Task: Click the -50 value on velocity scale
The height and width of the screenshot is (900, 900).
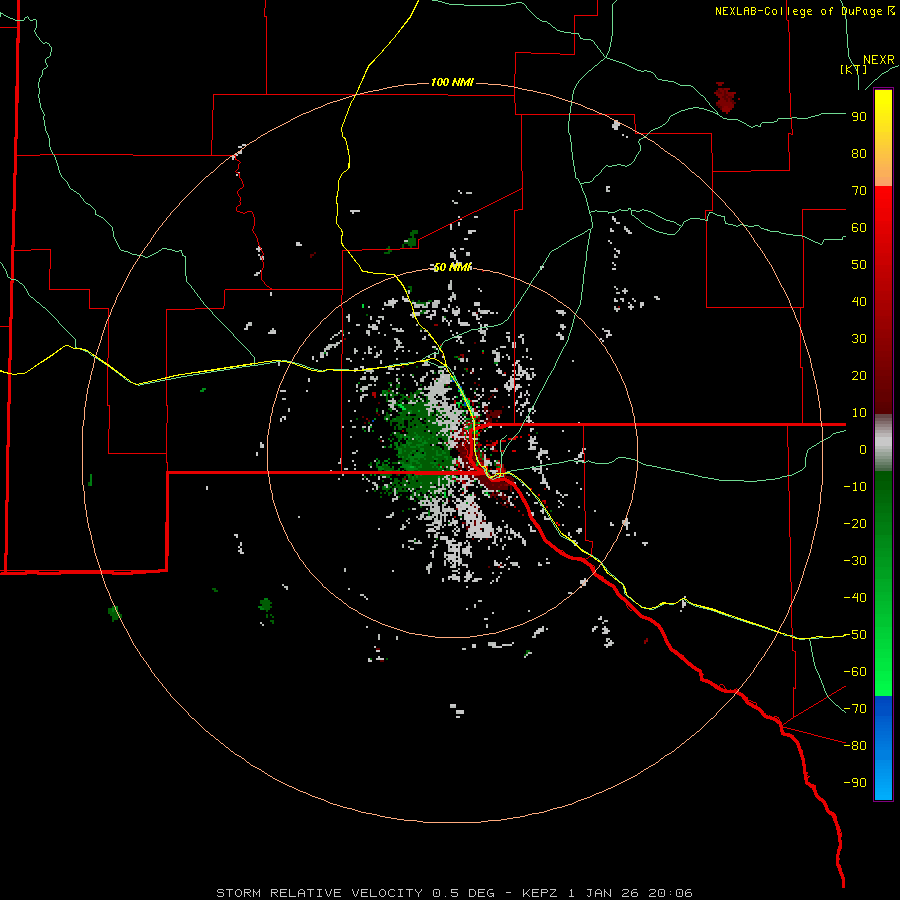Action: (855, 635)
